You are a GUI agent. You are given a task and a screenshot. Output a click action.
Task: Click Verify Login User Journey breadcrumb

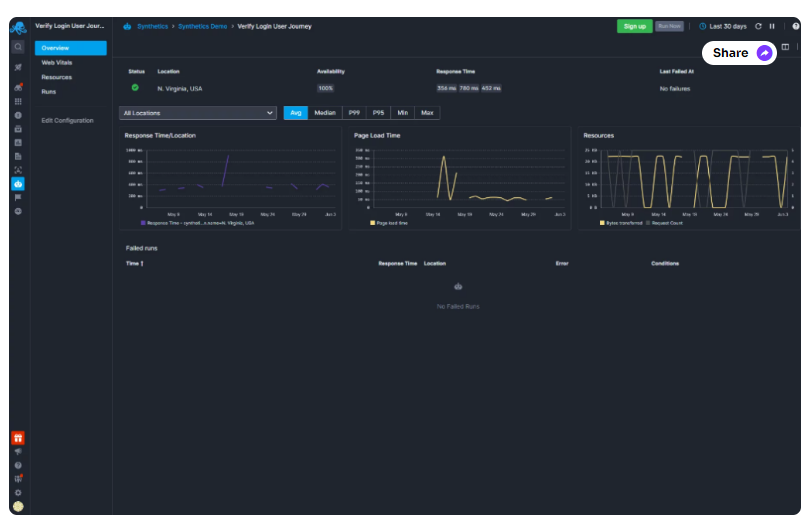coord(275,26)
